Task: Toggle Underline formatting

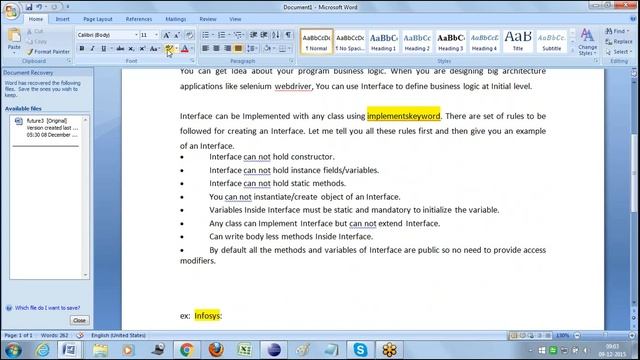Action: tap(104, 49)
